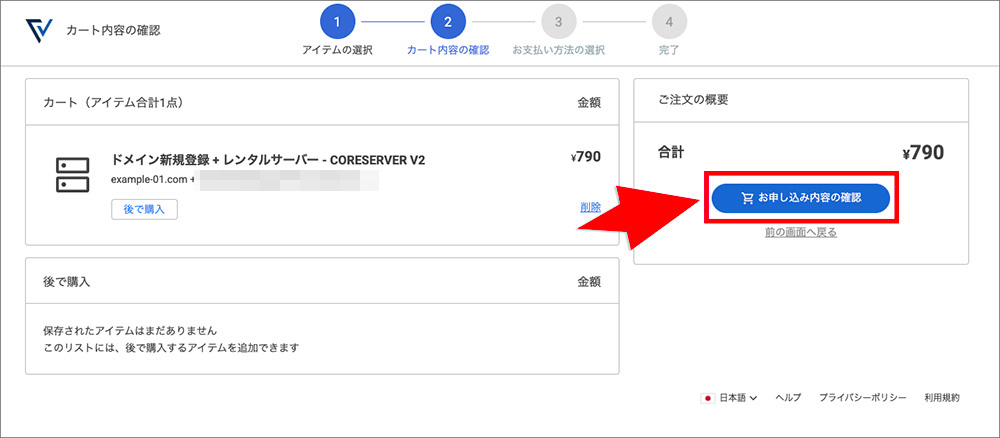Click このリストには、後で購入するアイテムを追加できます text

pyautogui.click(x=171, y=349)
